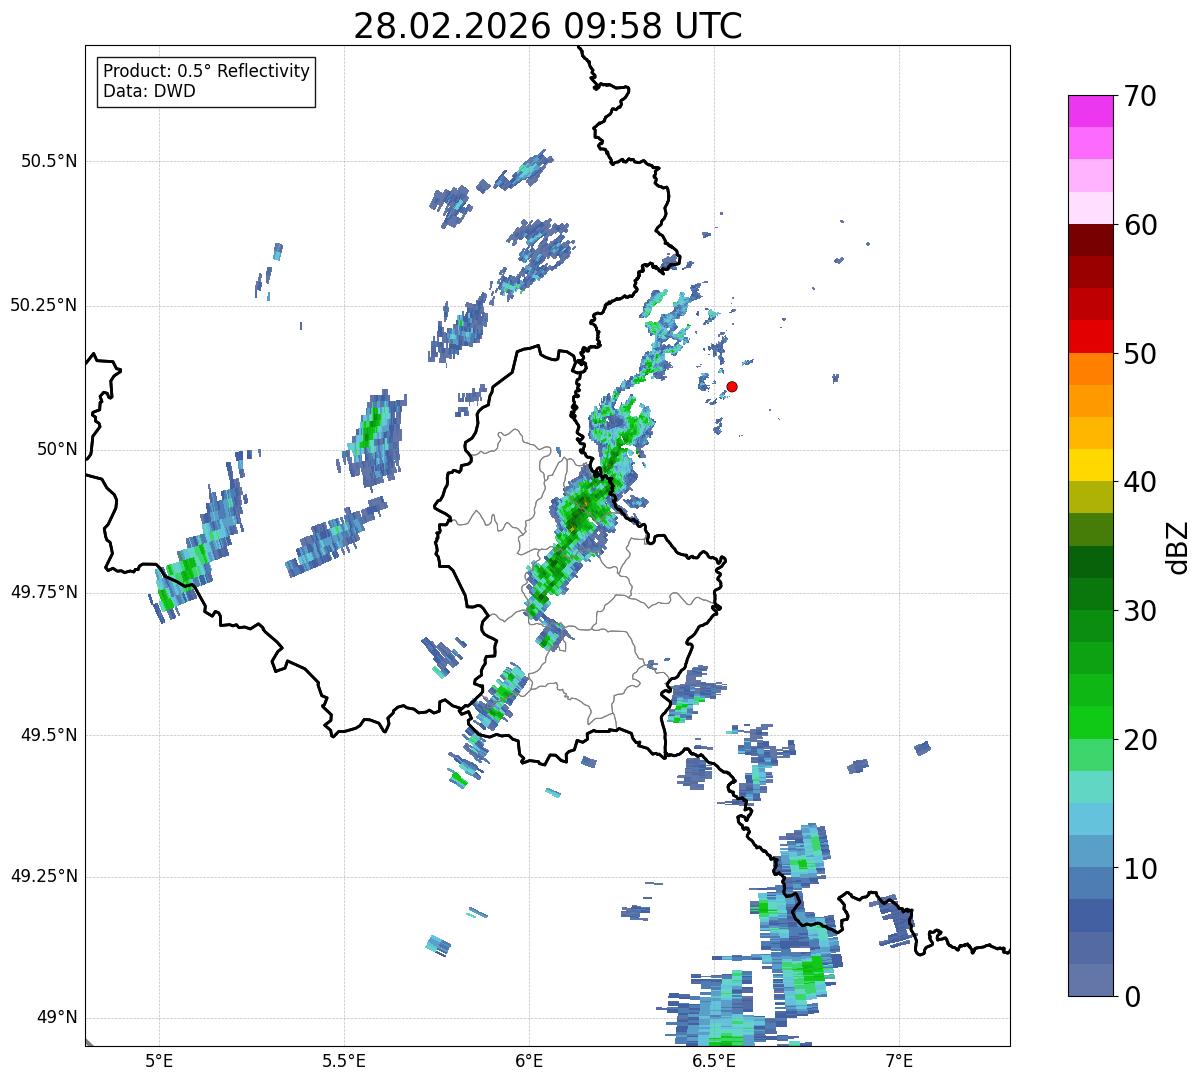
Task: Click the 49.75°N latitude axis label
Action: point(44,592)
